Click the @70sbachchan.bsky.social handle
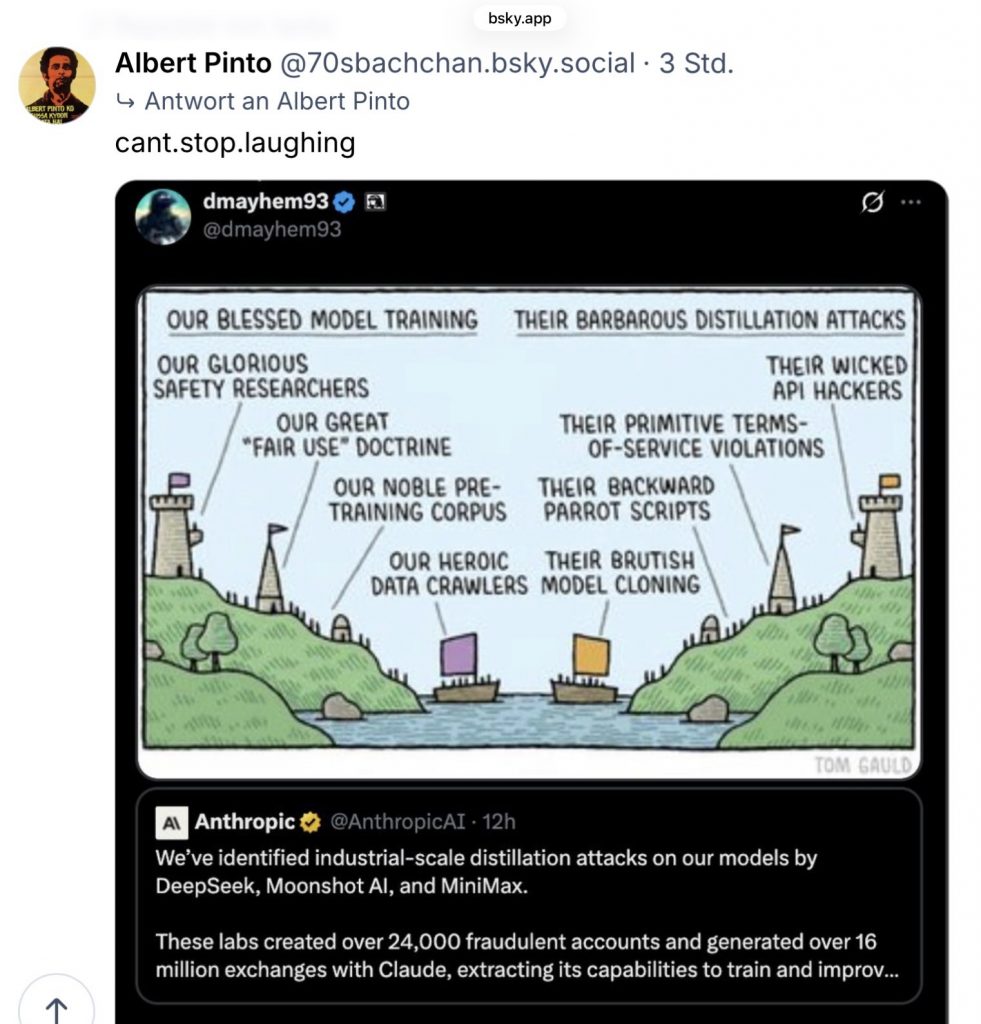Viewport: 981px width, 1024px height. tap(457, 64)
